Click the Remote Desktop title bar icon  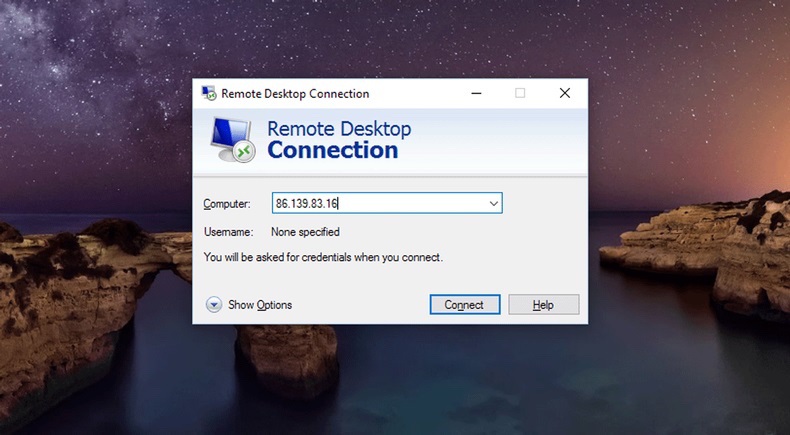tap(209, 93)
